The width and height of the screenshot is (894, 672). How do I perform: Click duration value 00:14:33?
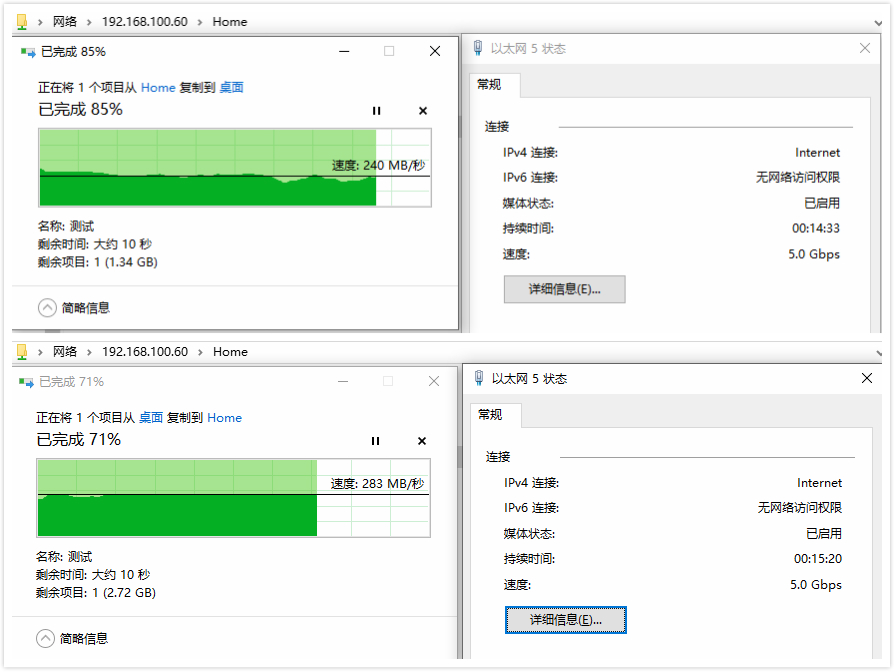click(815, 229)
